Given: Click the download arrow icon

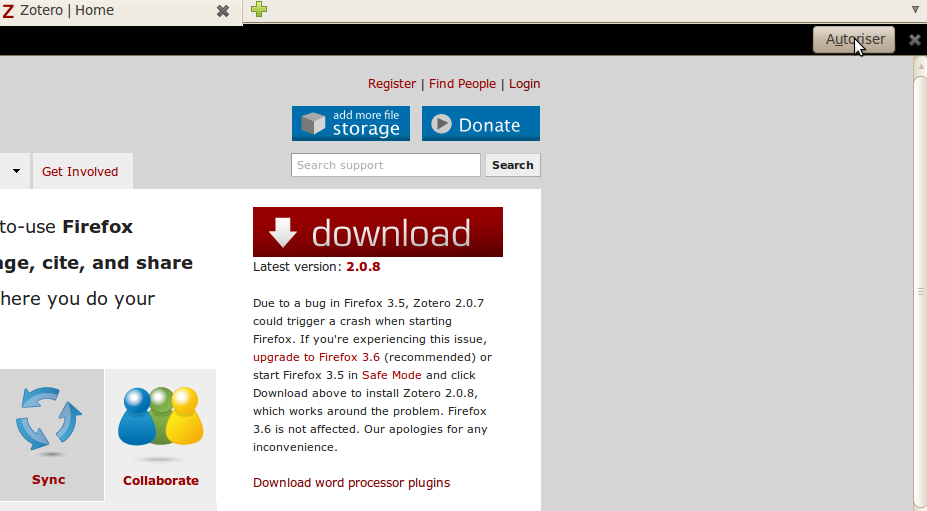Looking at the screenshot, I should pyautogui.click(x=283, y=232).
